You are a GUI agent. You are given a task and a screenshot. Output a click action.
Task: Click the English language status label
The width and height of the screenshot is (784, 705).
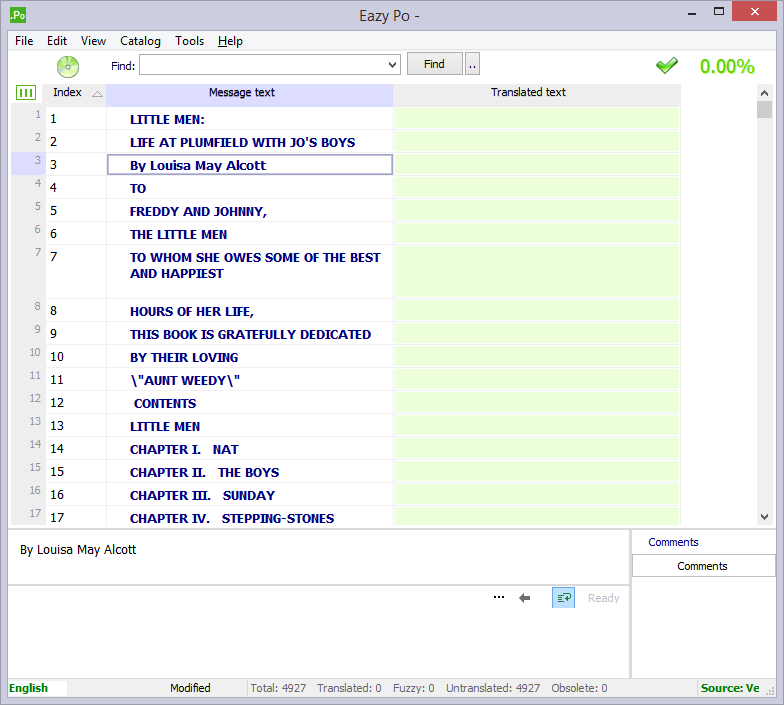28,688
